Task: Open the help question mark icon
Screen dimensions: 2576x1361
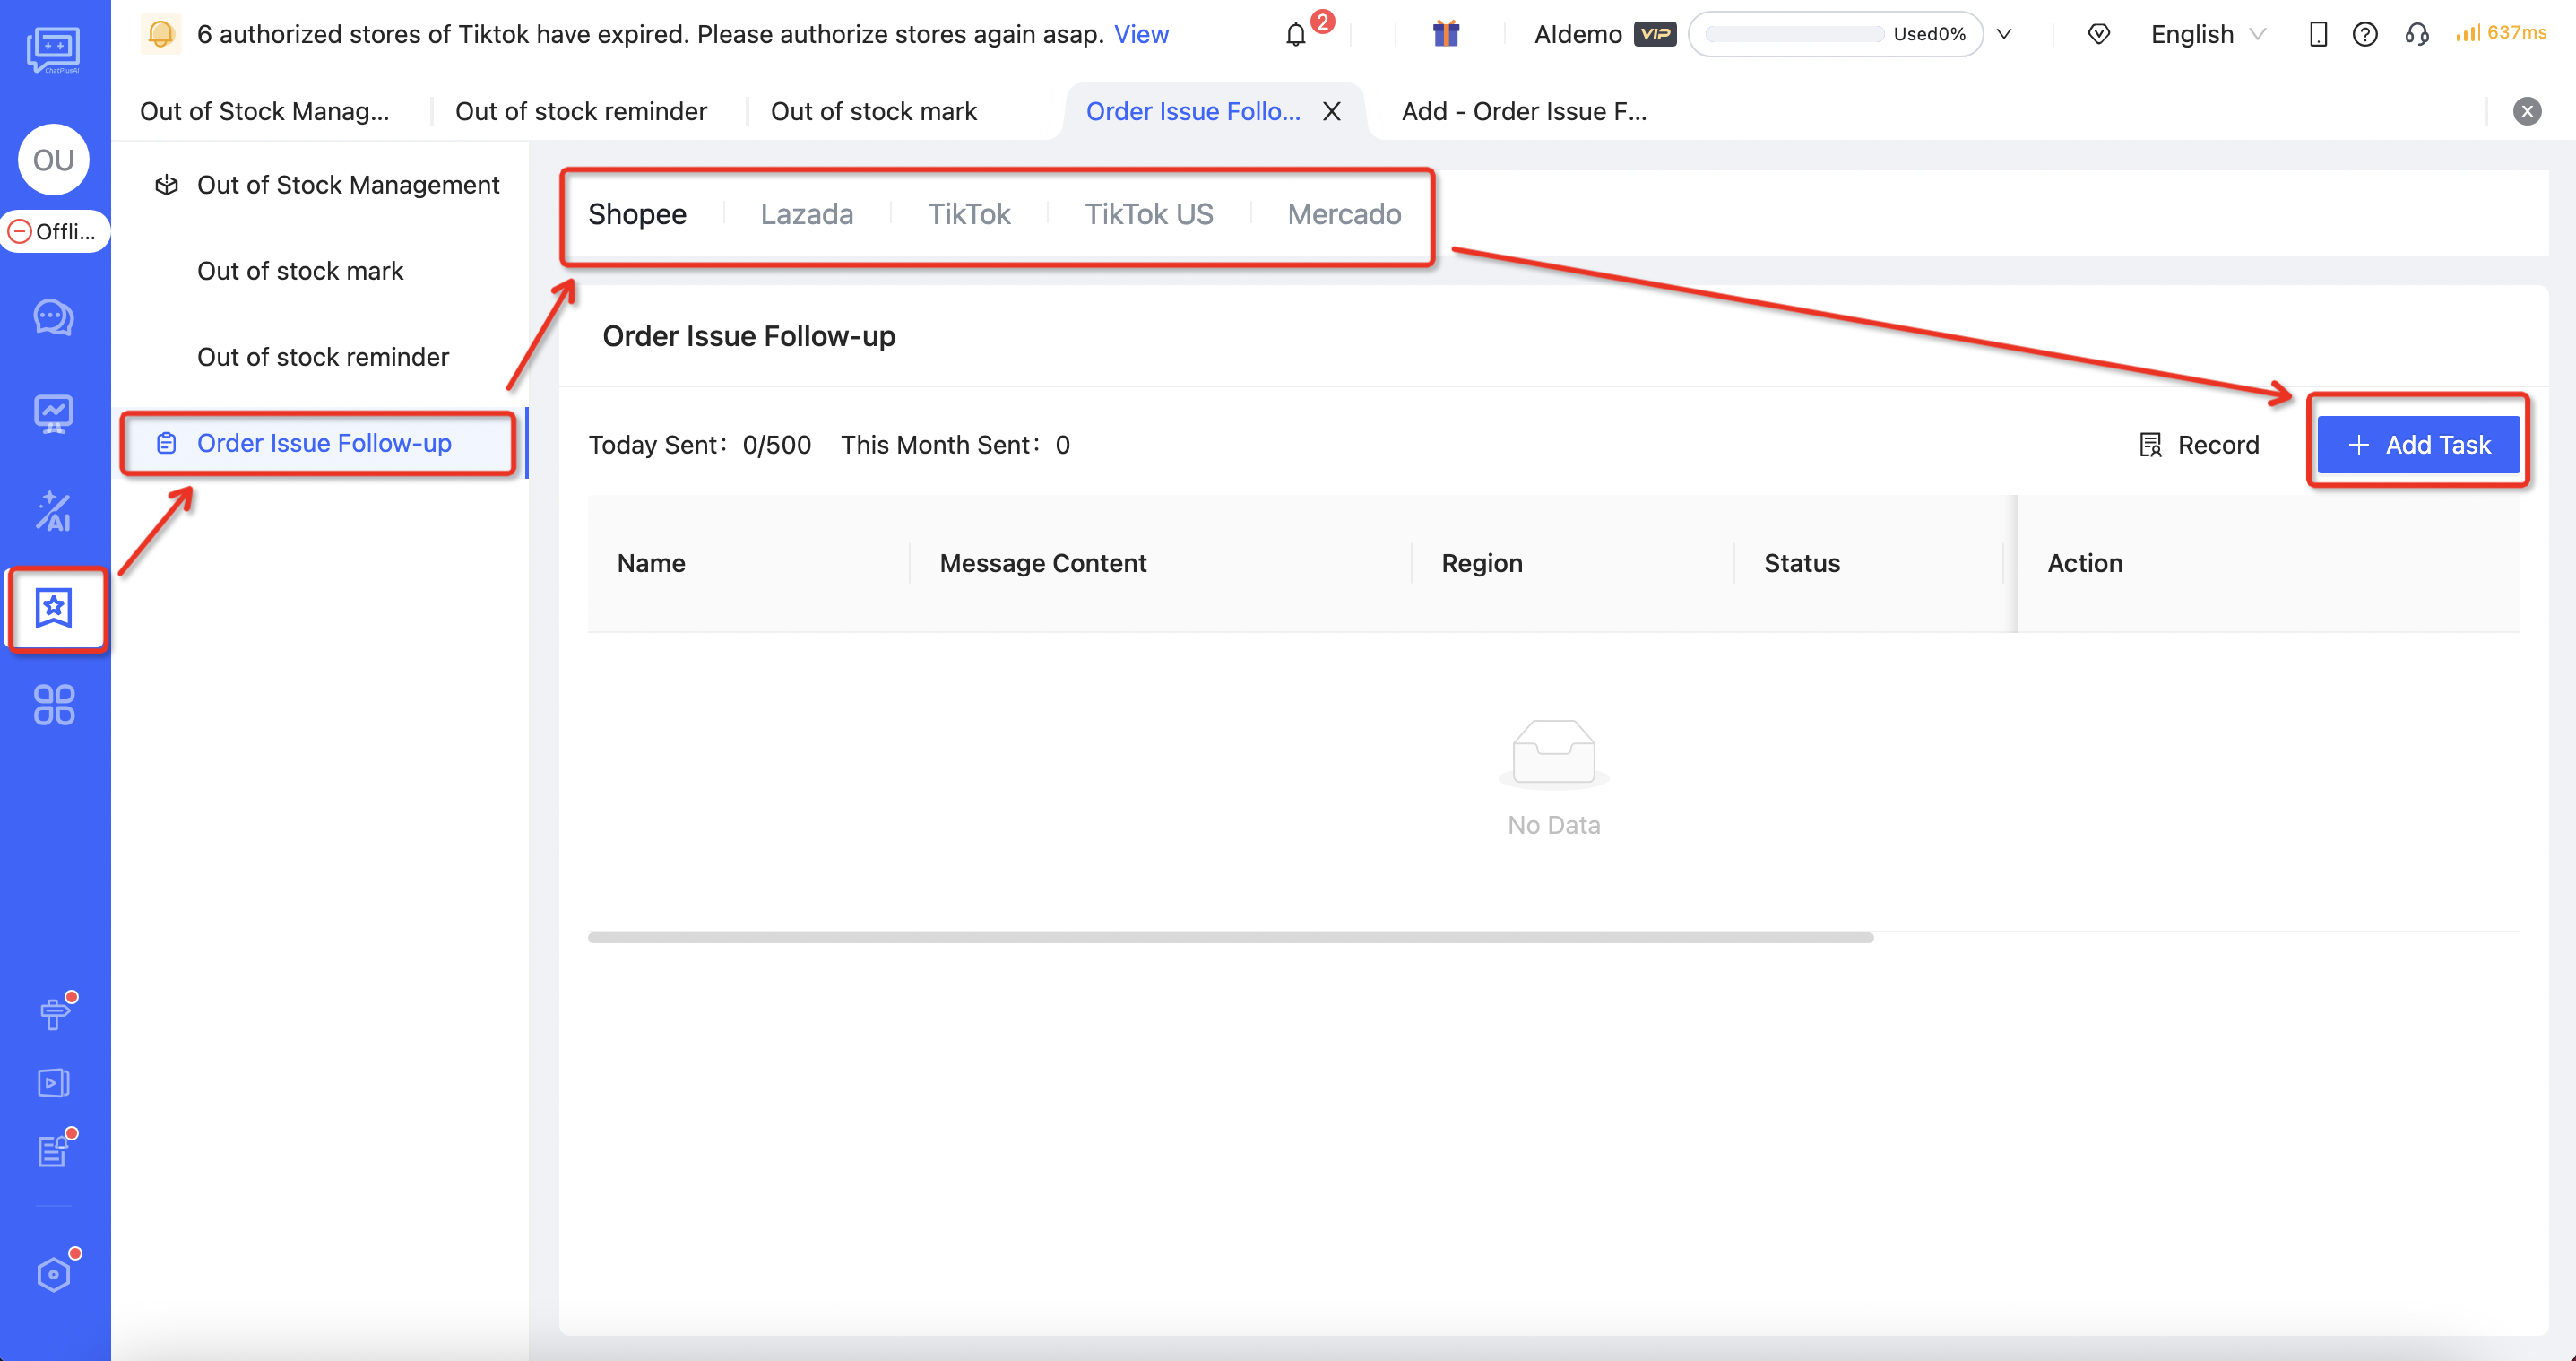Action: point(2365,34)
